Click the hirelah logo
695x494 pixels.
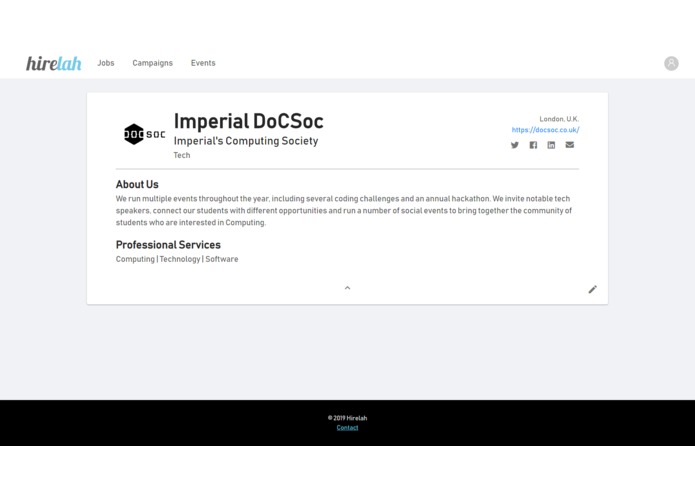click(x=54, y=63)
